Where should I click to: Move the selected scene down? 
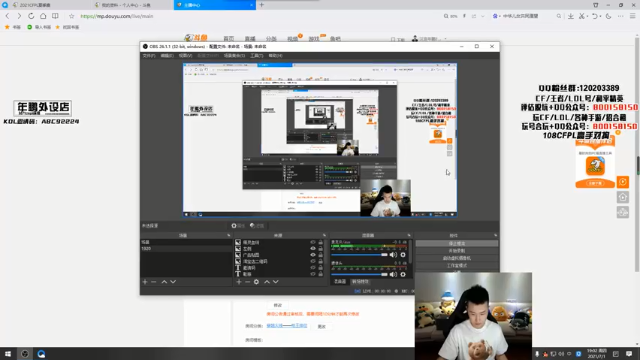pyautogui.click(x=173, y=282)
